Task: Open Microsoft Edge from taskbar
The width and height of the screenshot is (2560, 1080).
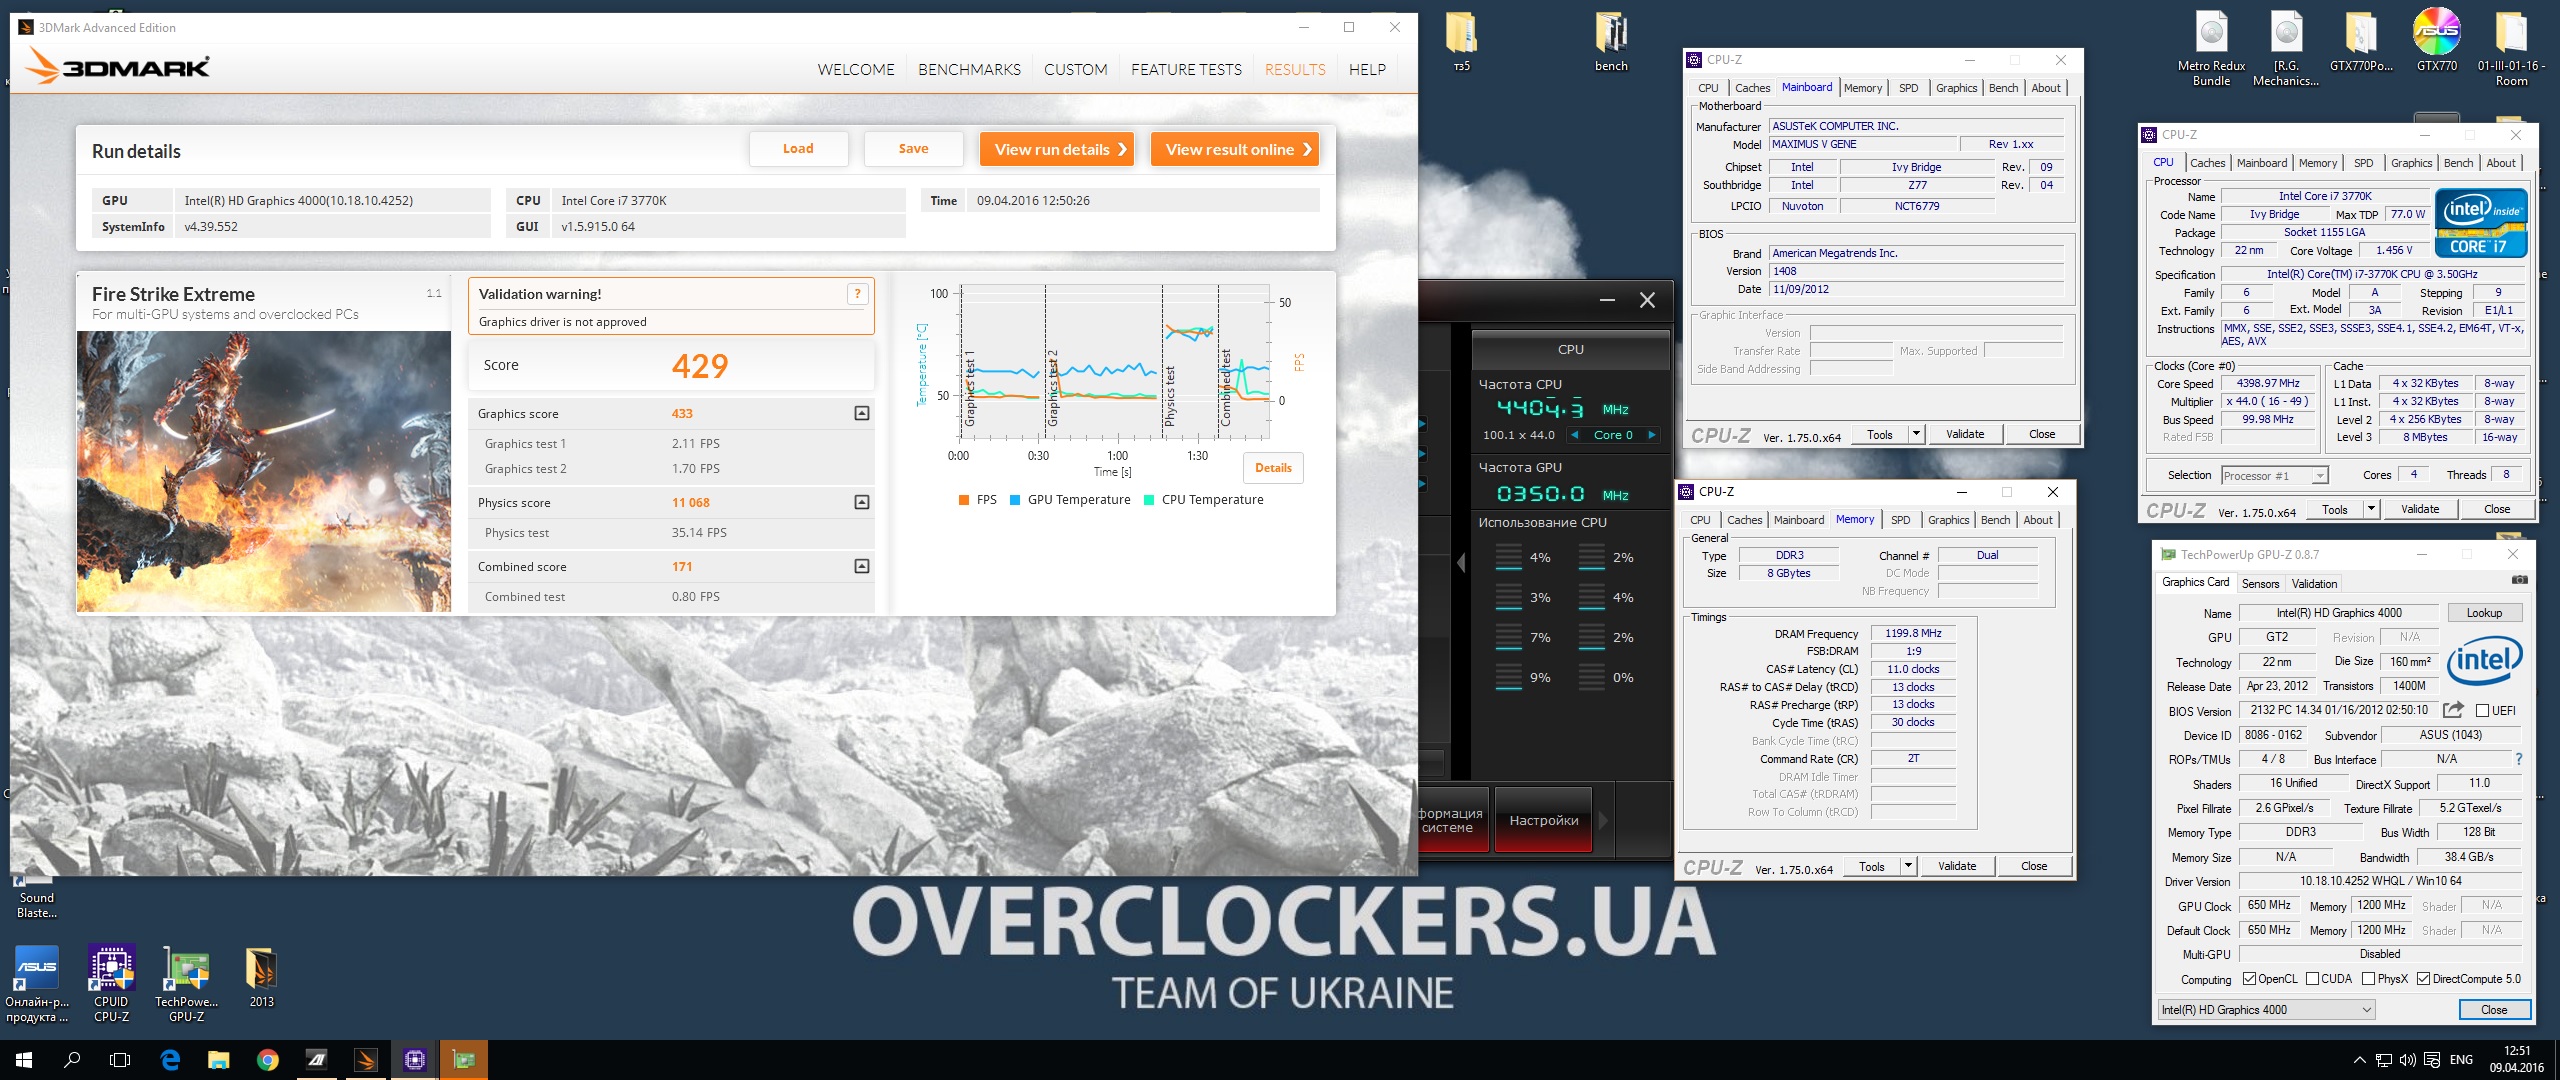Action: pyautogui.click(x=170, y=1060)
